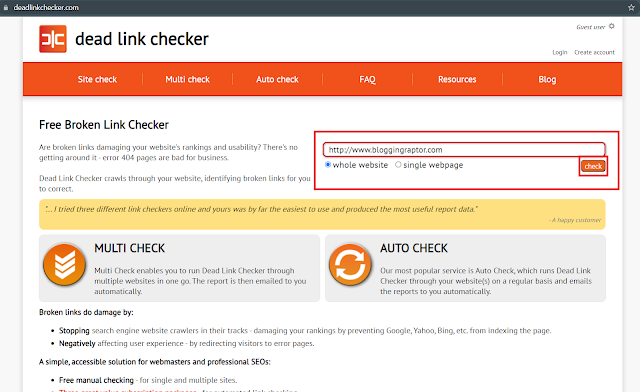Click the Login link

pos(560,52)
